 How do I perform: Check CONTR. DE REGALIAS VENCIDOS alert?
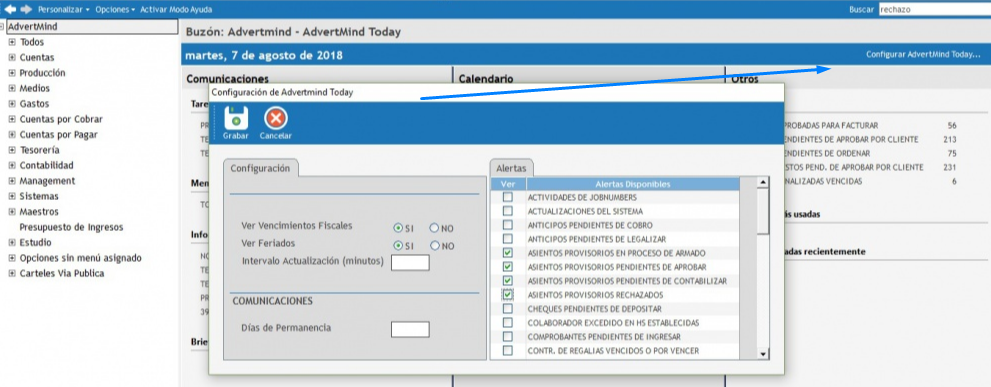pos(508,350)
